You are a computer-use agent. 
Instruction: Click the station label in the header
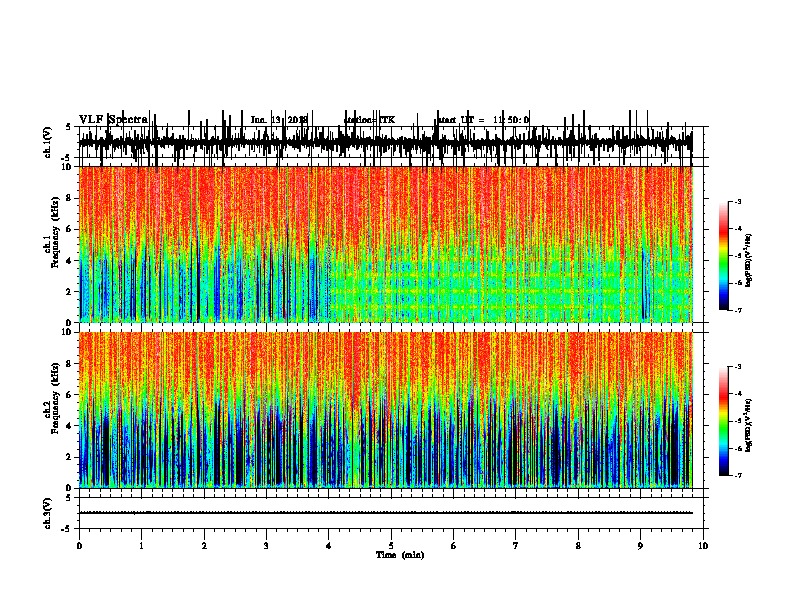pyautogui.click(x=370, y=120)
